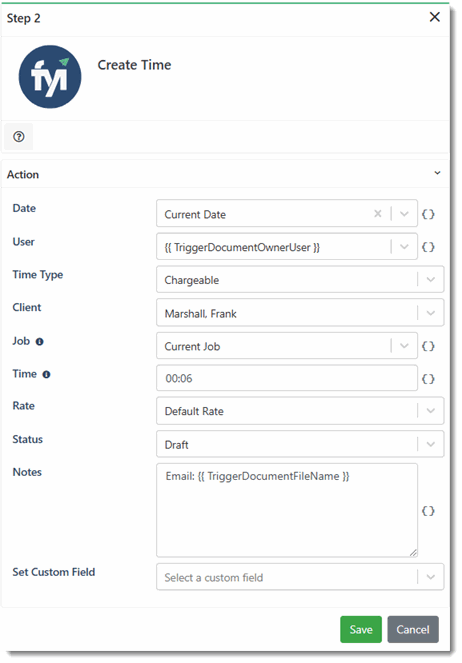Clear the Current Date selection with X
Image resolution: width=462 pixels, height=663 pixels.
click(377, 214)
